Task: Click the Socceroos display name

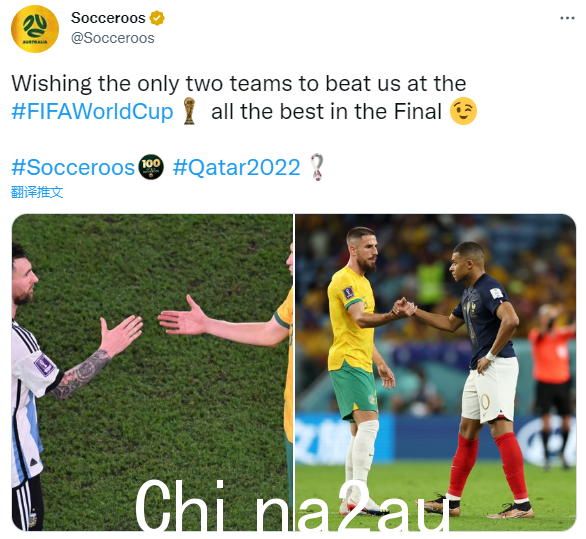Action: coord(108,18)
